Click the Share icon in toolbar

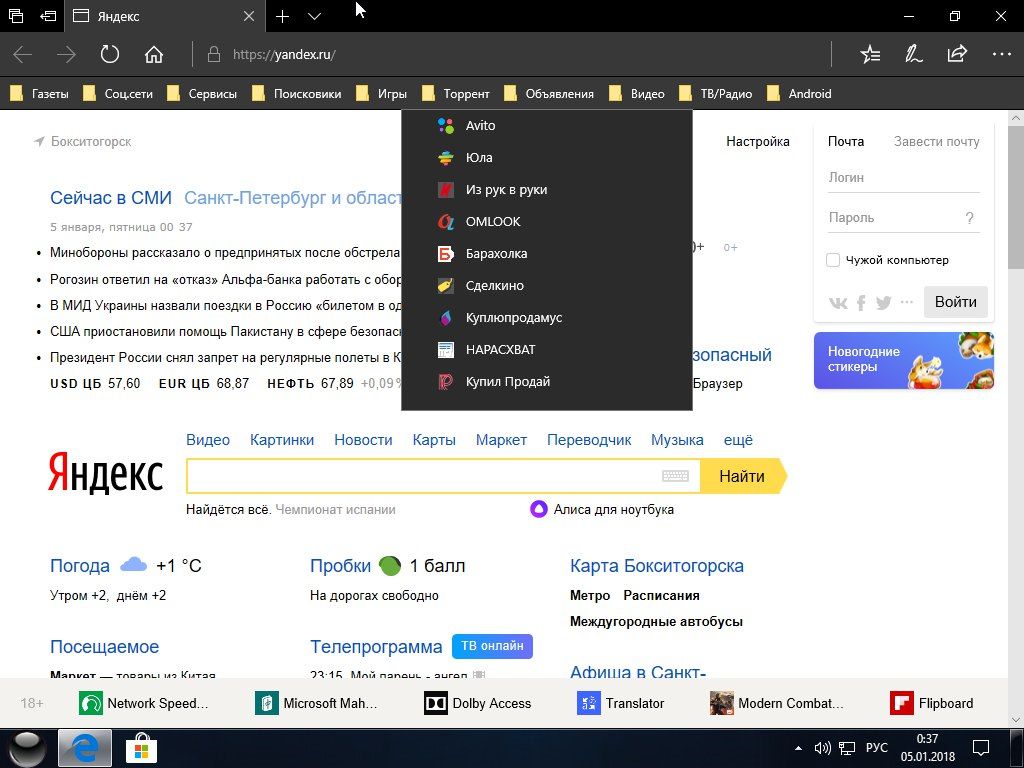point(957,54)
